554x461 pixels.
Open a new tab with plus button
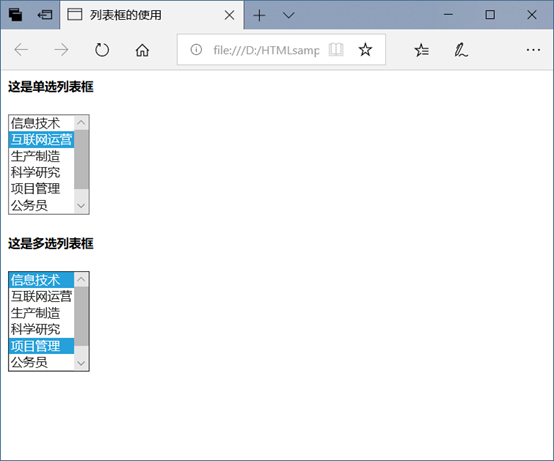point(259,15)
